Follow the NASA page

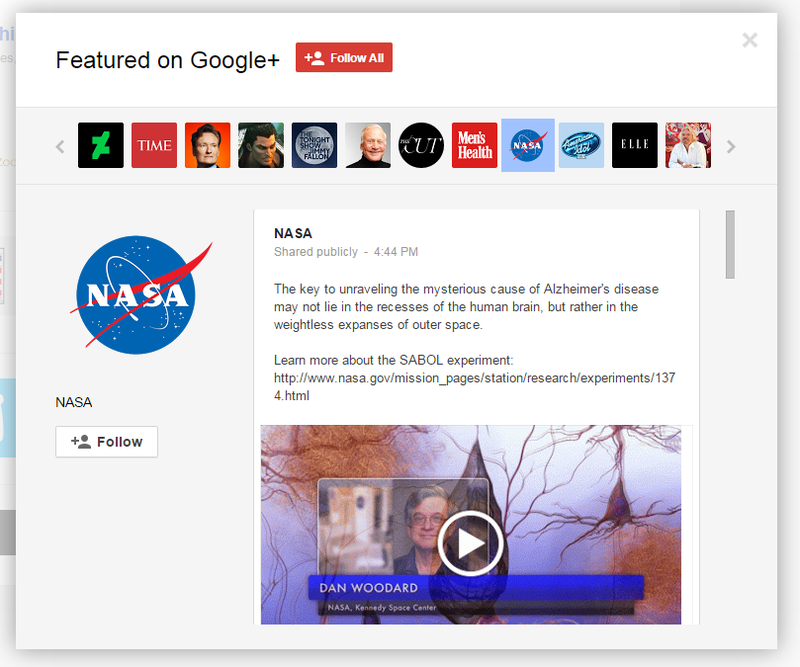click(x=107, y=441)
